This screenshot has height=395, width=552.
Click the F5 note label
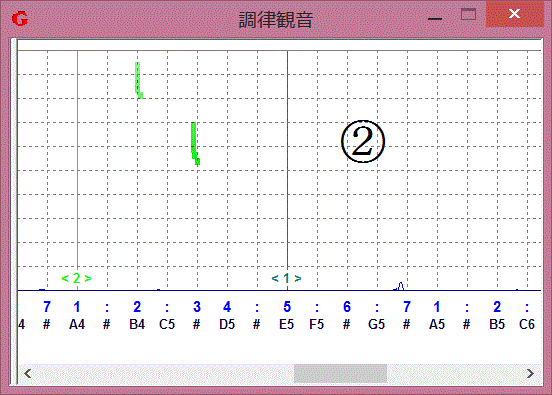coord(316,324)
